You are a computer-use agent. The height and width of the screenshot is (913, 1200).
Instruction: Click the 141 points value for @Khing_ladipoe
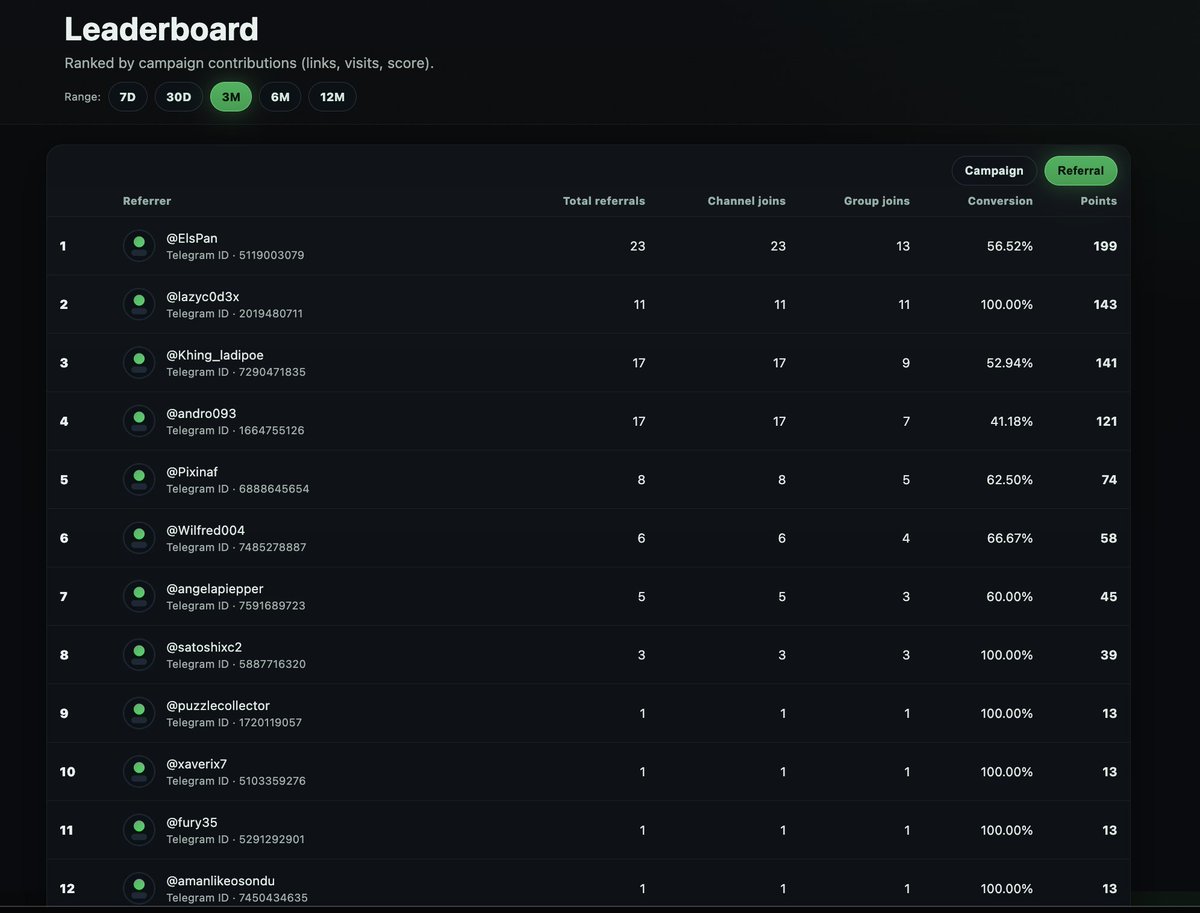pos(1106,363)
